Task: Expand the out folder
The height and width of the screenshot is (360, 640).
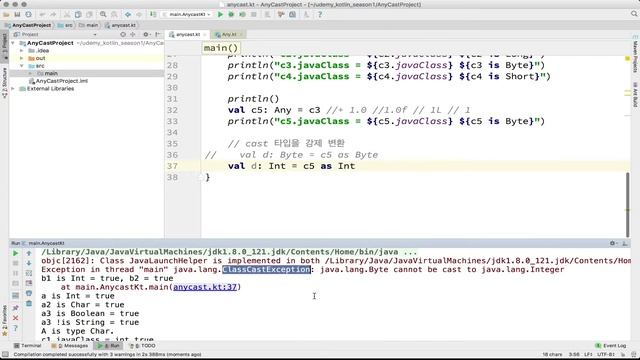Action: click(x=22, y=58)
